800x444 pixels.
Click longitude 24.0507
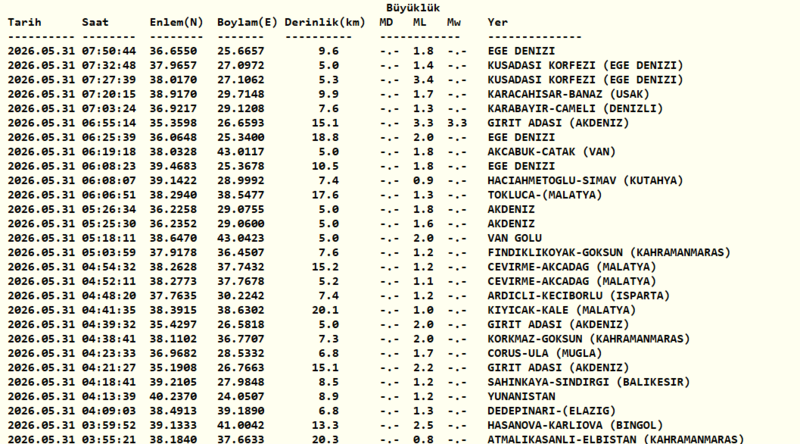click(241, 397)
